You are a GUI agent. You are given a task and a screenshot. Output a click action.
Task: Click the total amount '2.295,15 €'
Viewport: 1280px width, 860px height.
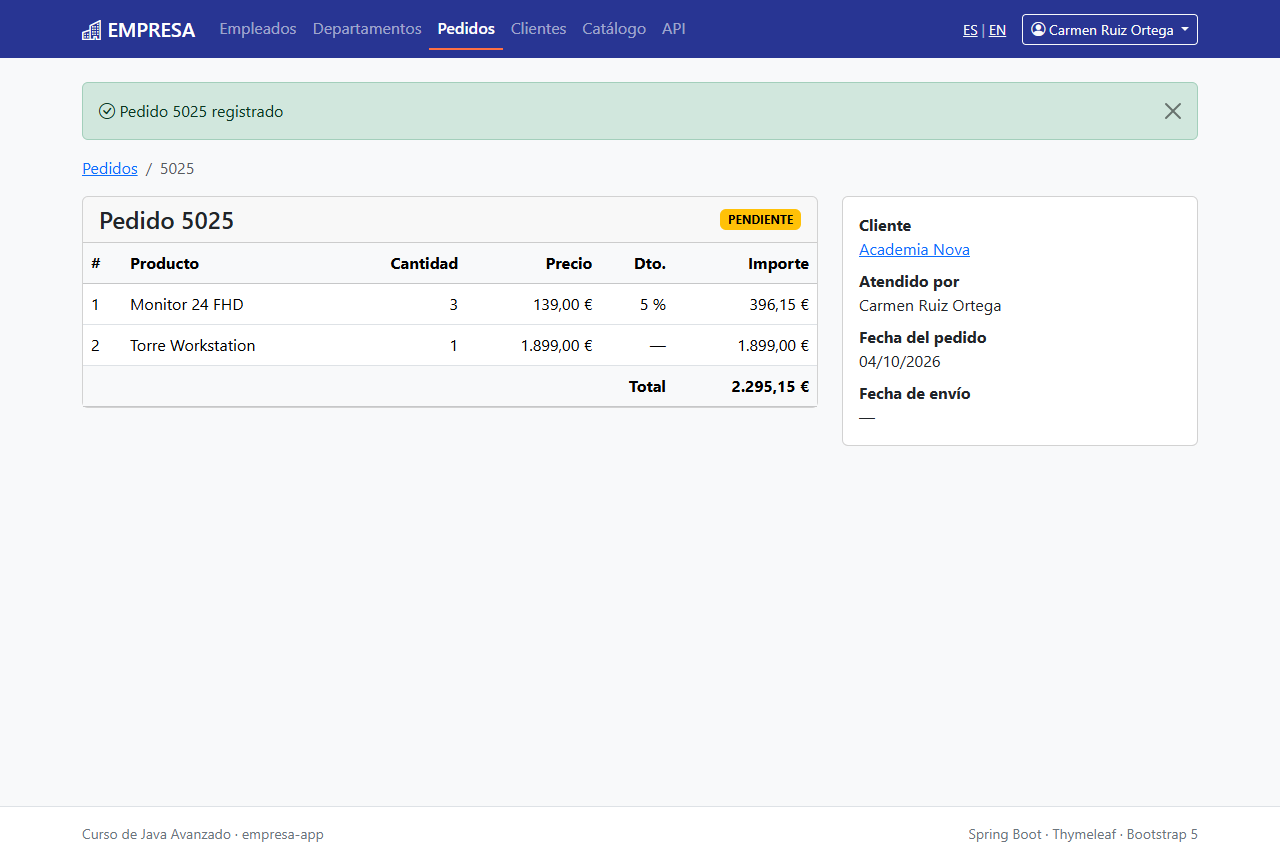(x=770, y=387)
